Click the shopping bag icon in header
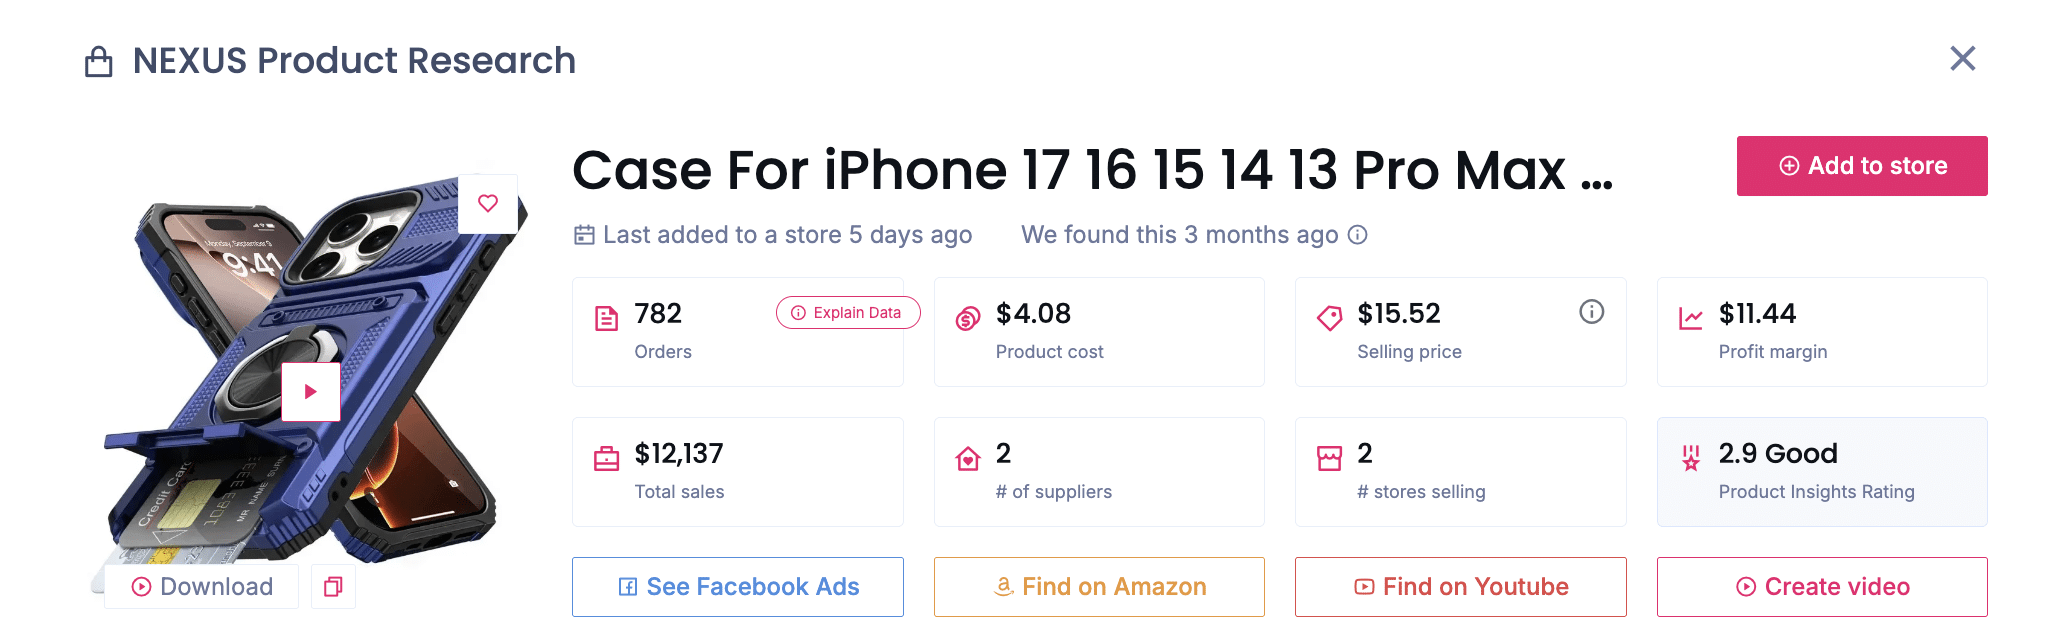 pyautogui.click(x=99, y=62)
